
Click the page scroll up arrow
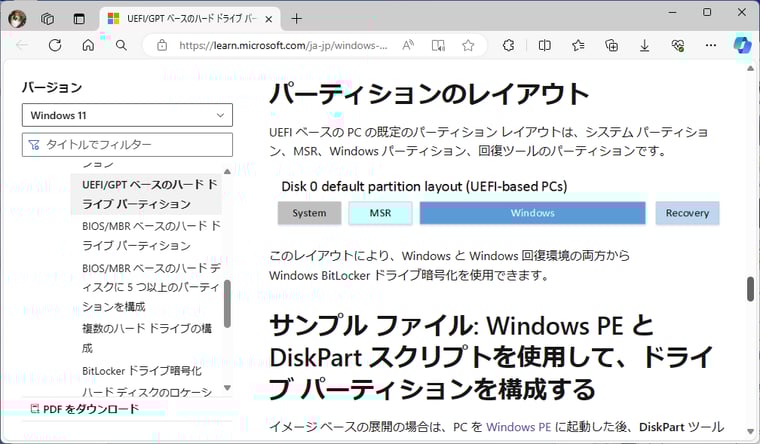click(750, 69)
